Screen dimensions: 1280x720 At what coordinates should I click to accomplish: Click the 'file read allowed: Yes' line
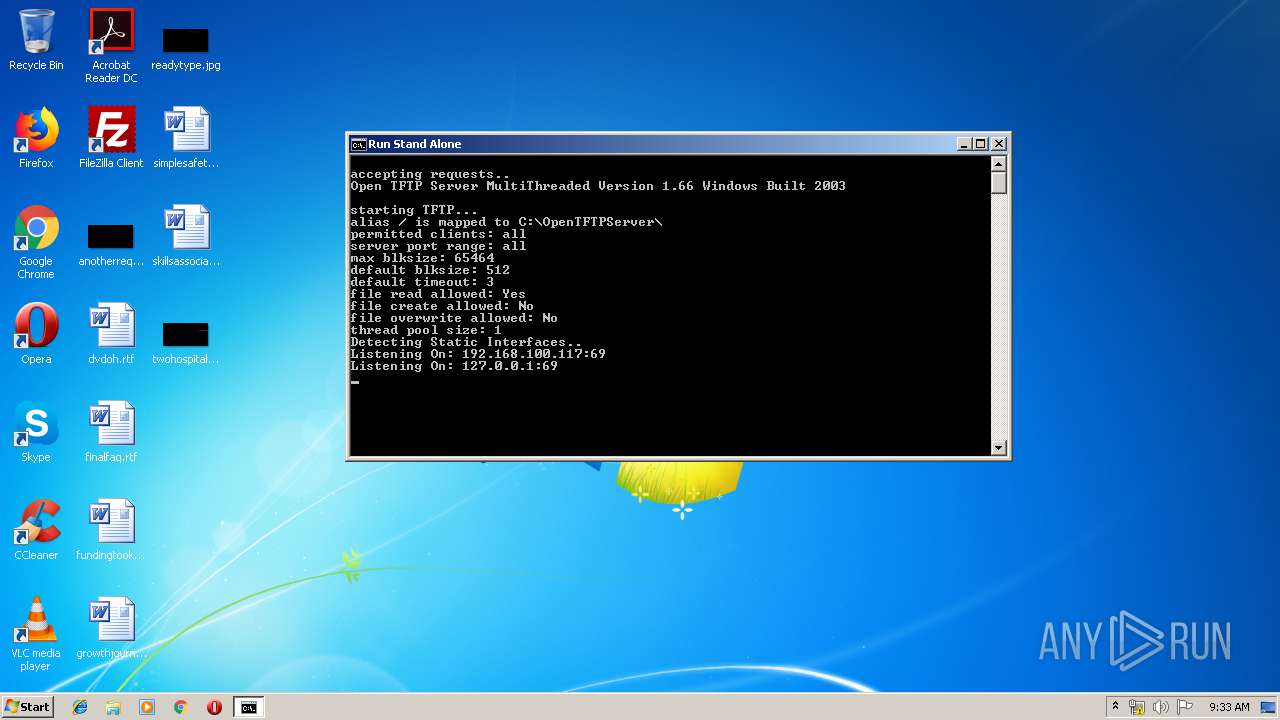point(438,294)
